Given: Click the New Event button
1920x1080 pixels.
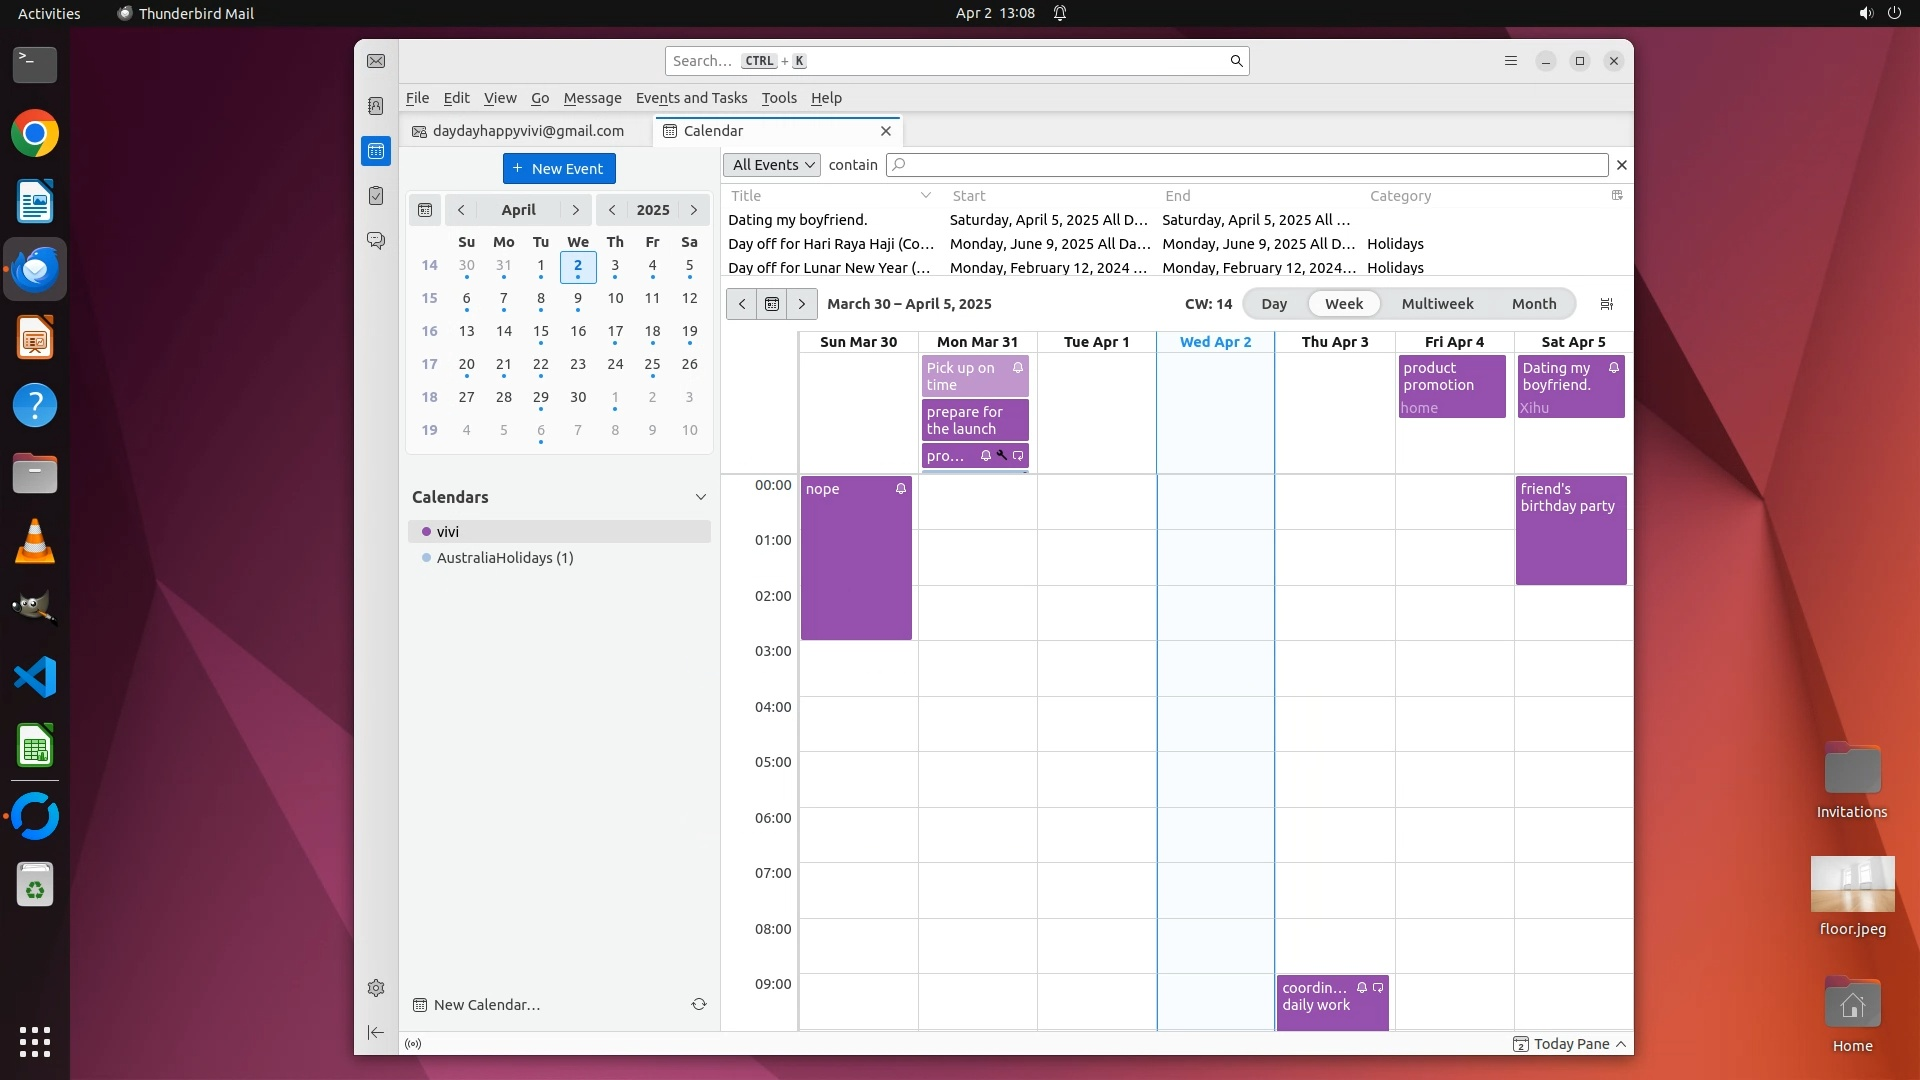Looking at the screenshot, I should click(x=559, y=169).
